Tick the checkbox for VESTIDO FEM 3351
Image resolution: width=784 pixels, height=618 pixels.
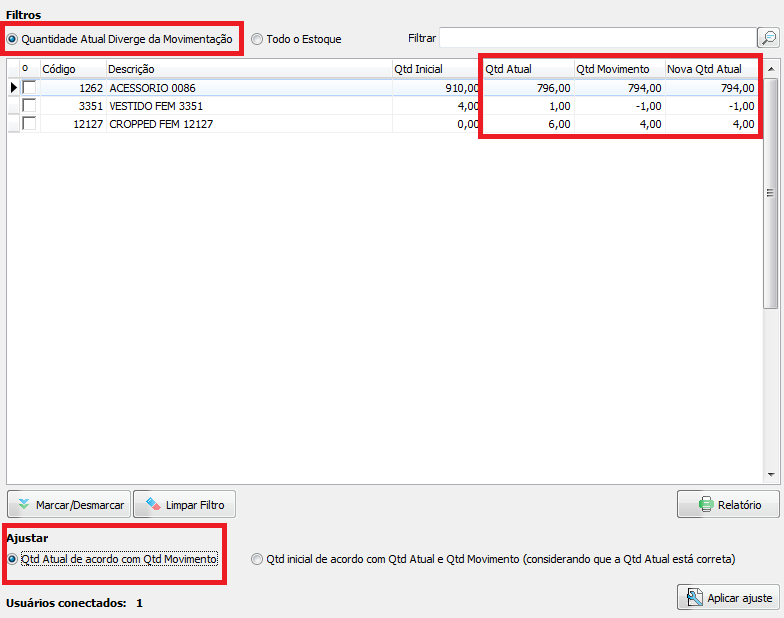(x=29, y=106)
